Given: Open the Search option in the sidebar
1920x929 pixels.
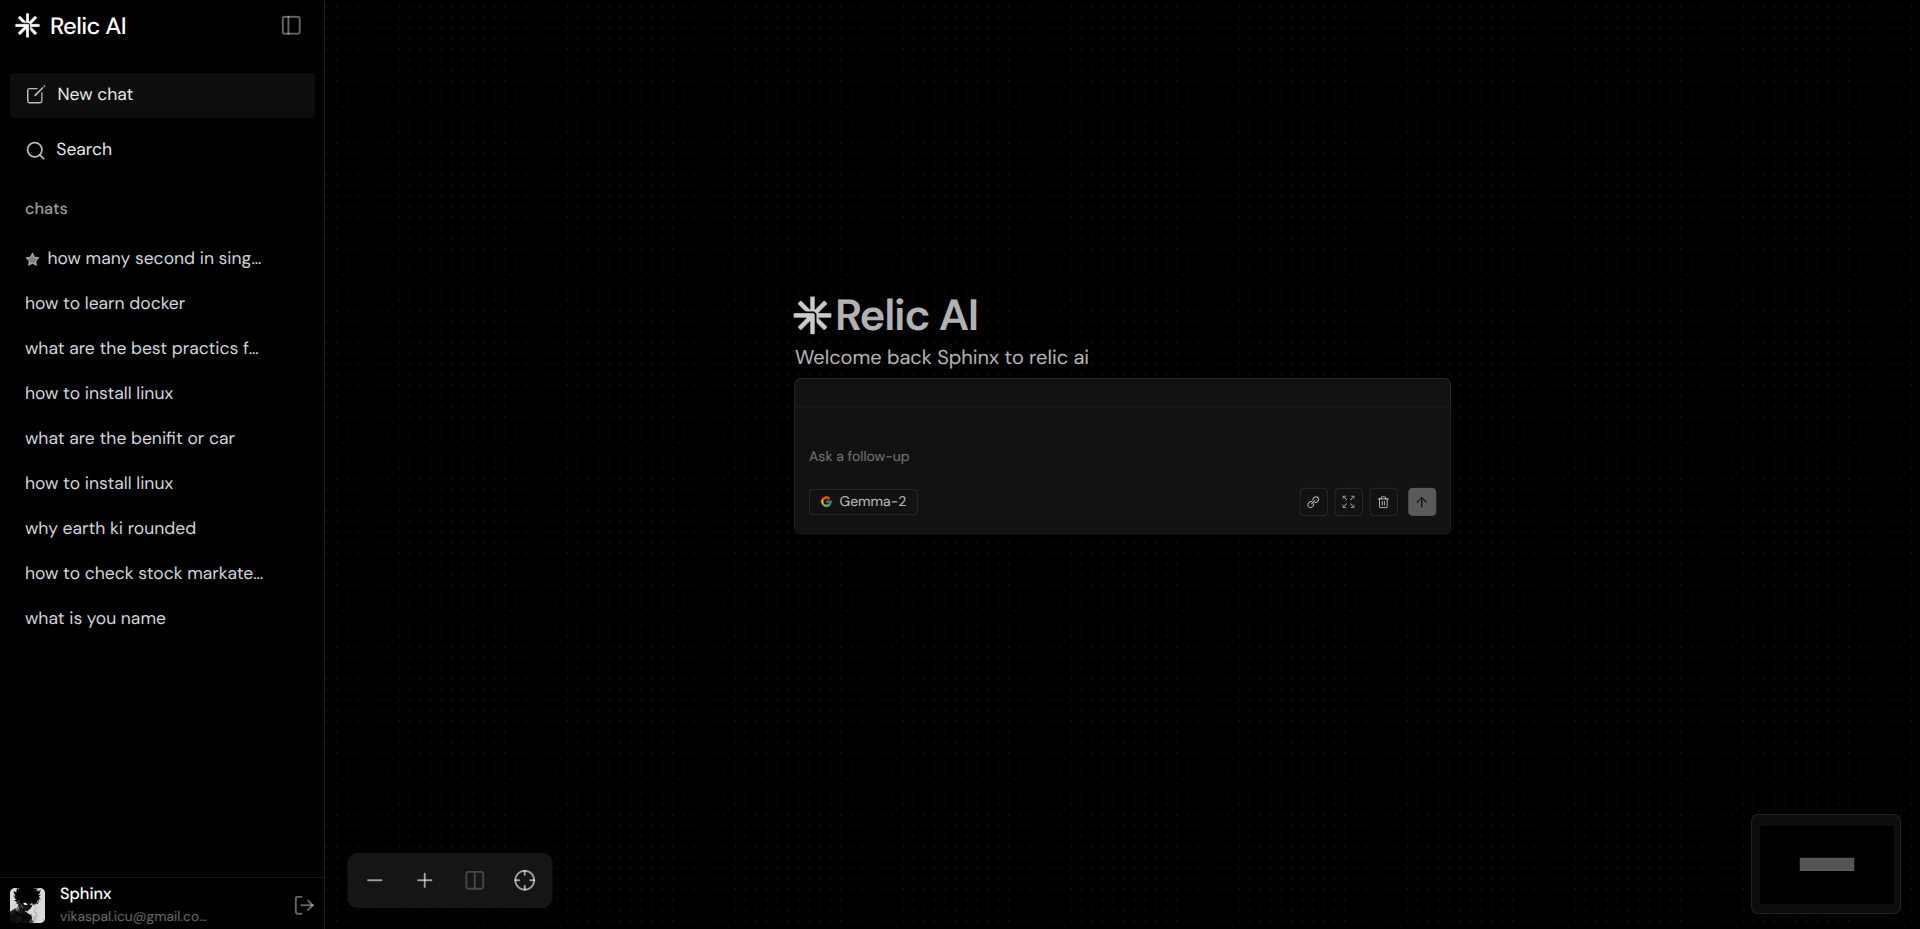Looking at the screenshot, I should pos(162,150).
